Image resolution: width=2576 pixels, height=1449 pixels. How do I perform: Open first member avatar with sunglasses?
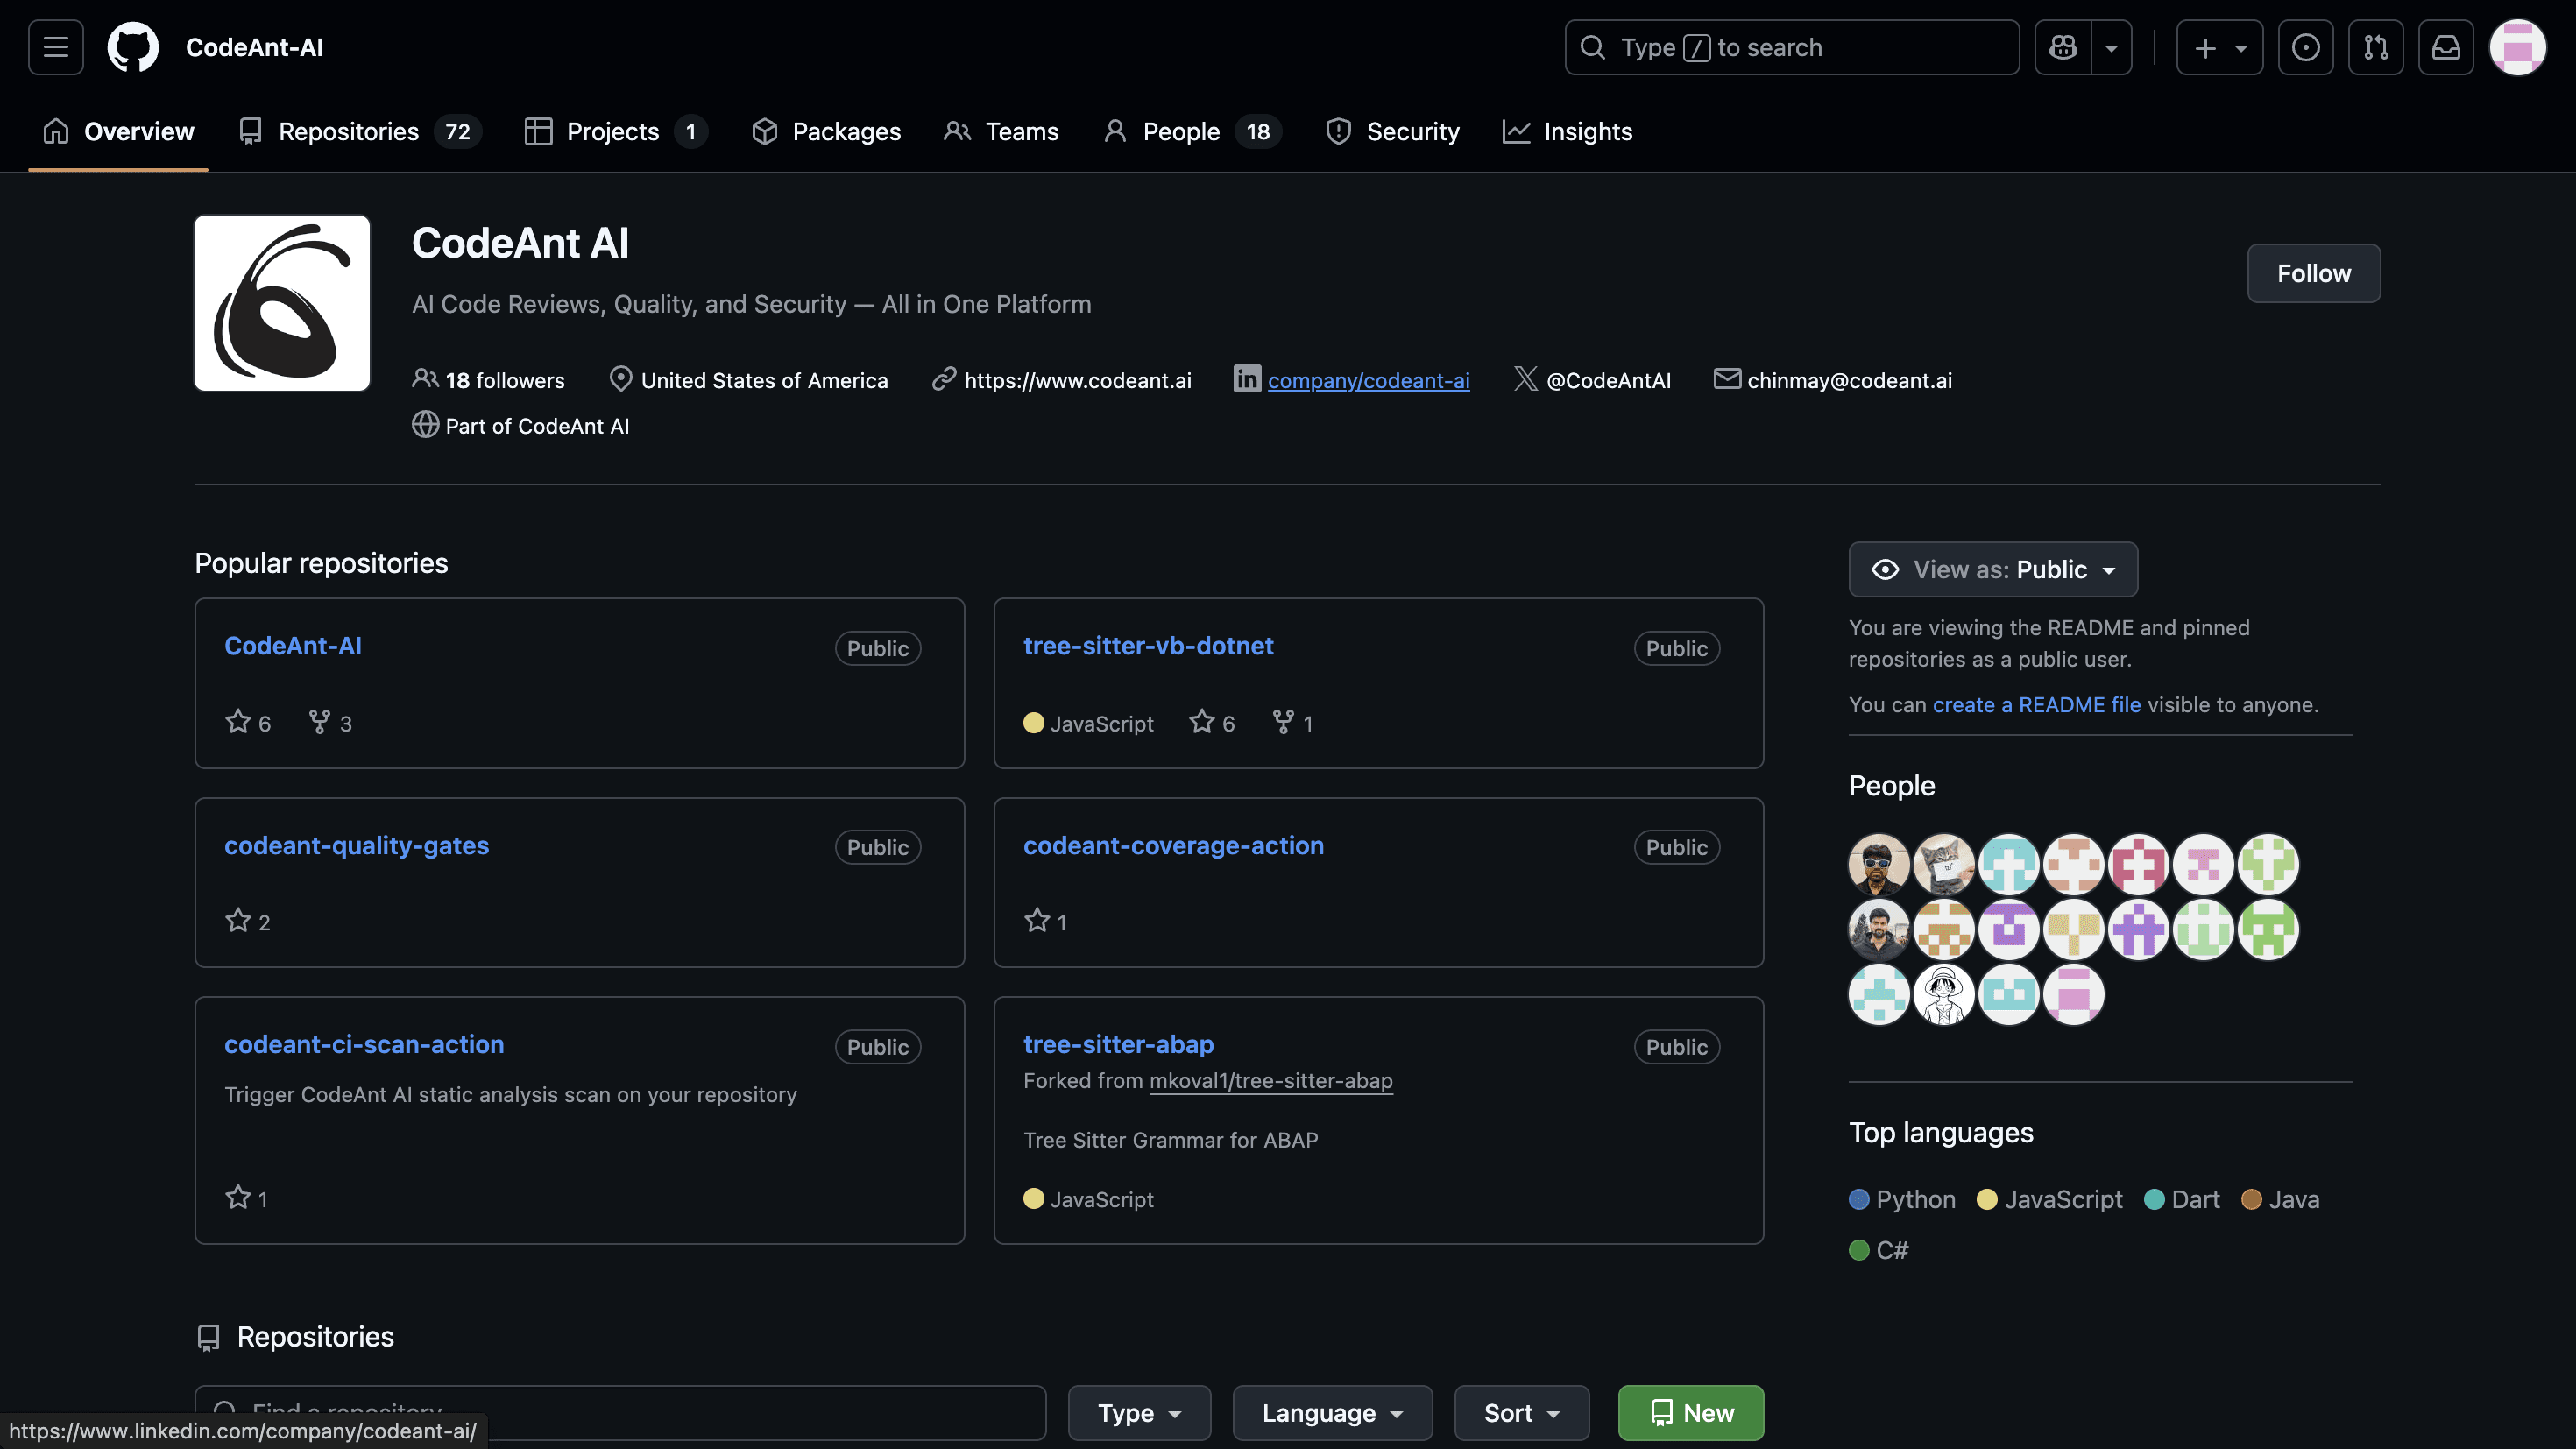click(x=1879, y=864)
